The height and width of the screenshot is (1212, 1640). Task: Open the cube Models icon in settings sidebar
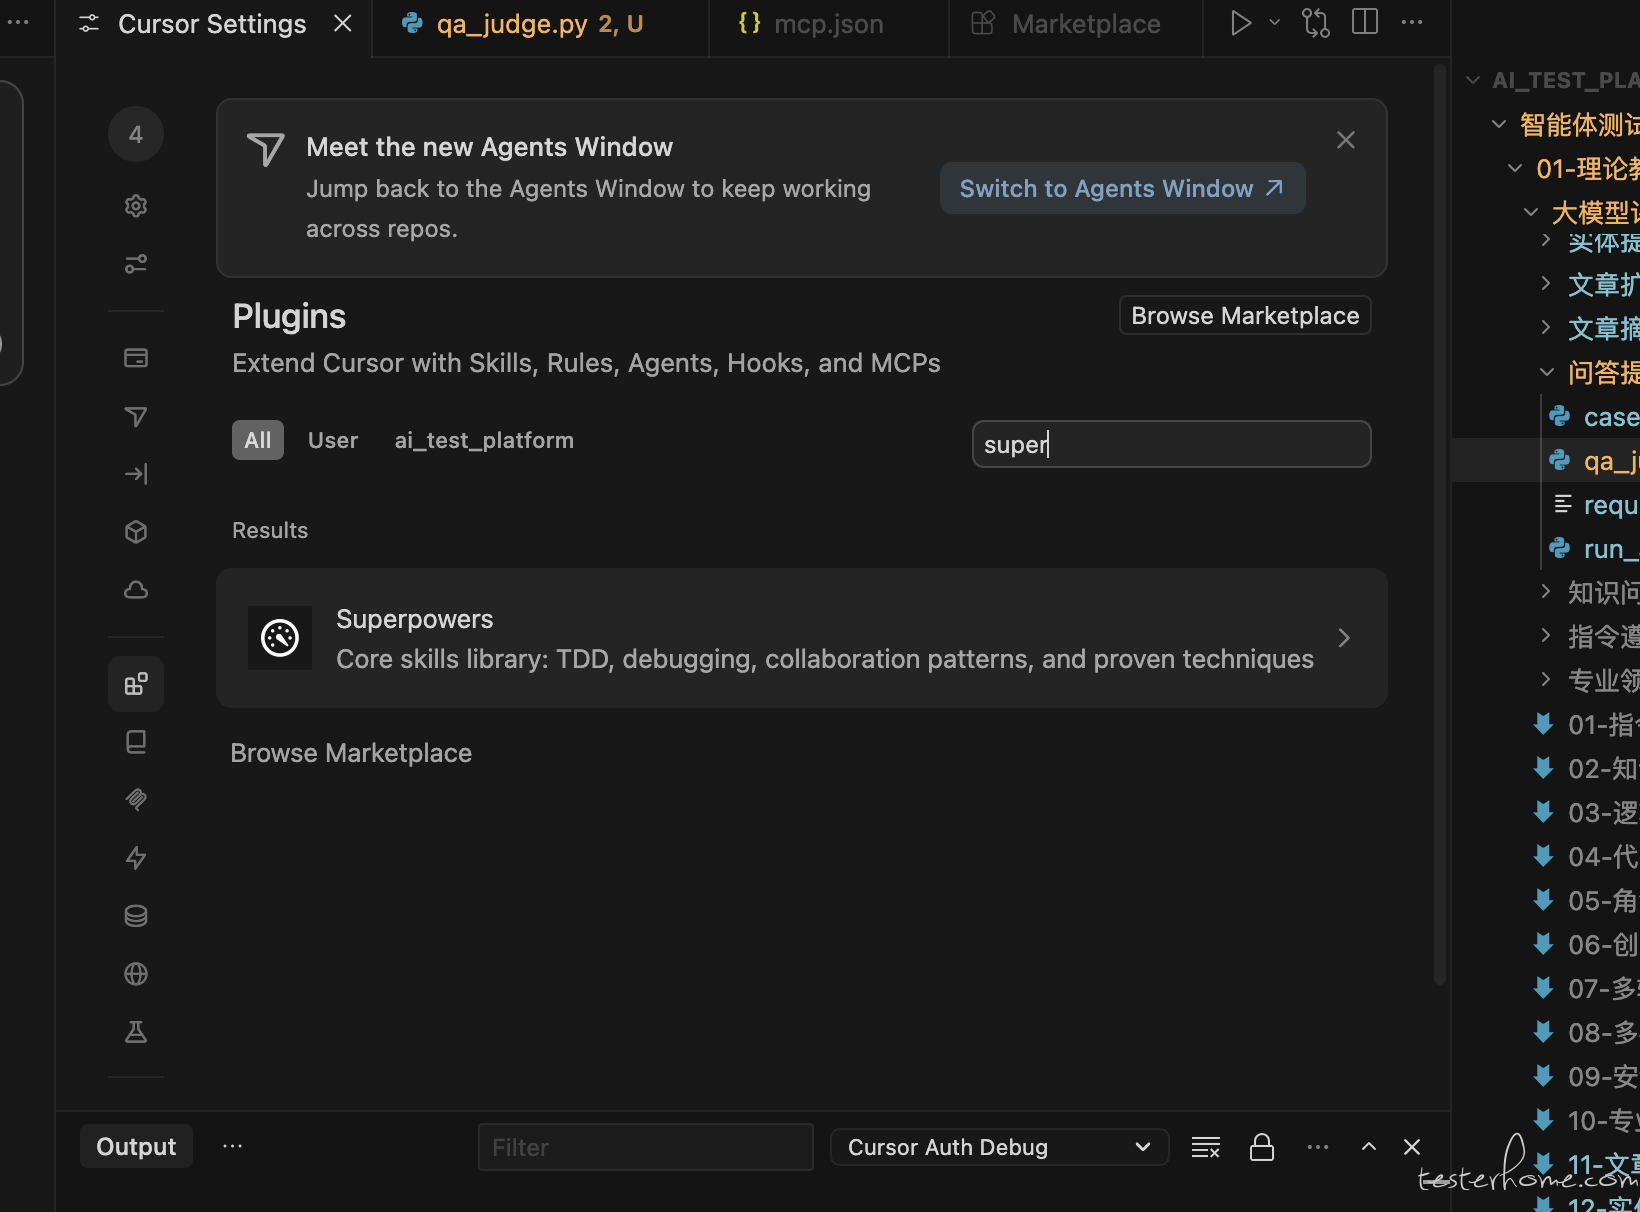(x=136, y=532)
